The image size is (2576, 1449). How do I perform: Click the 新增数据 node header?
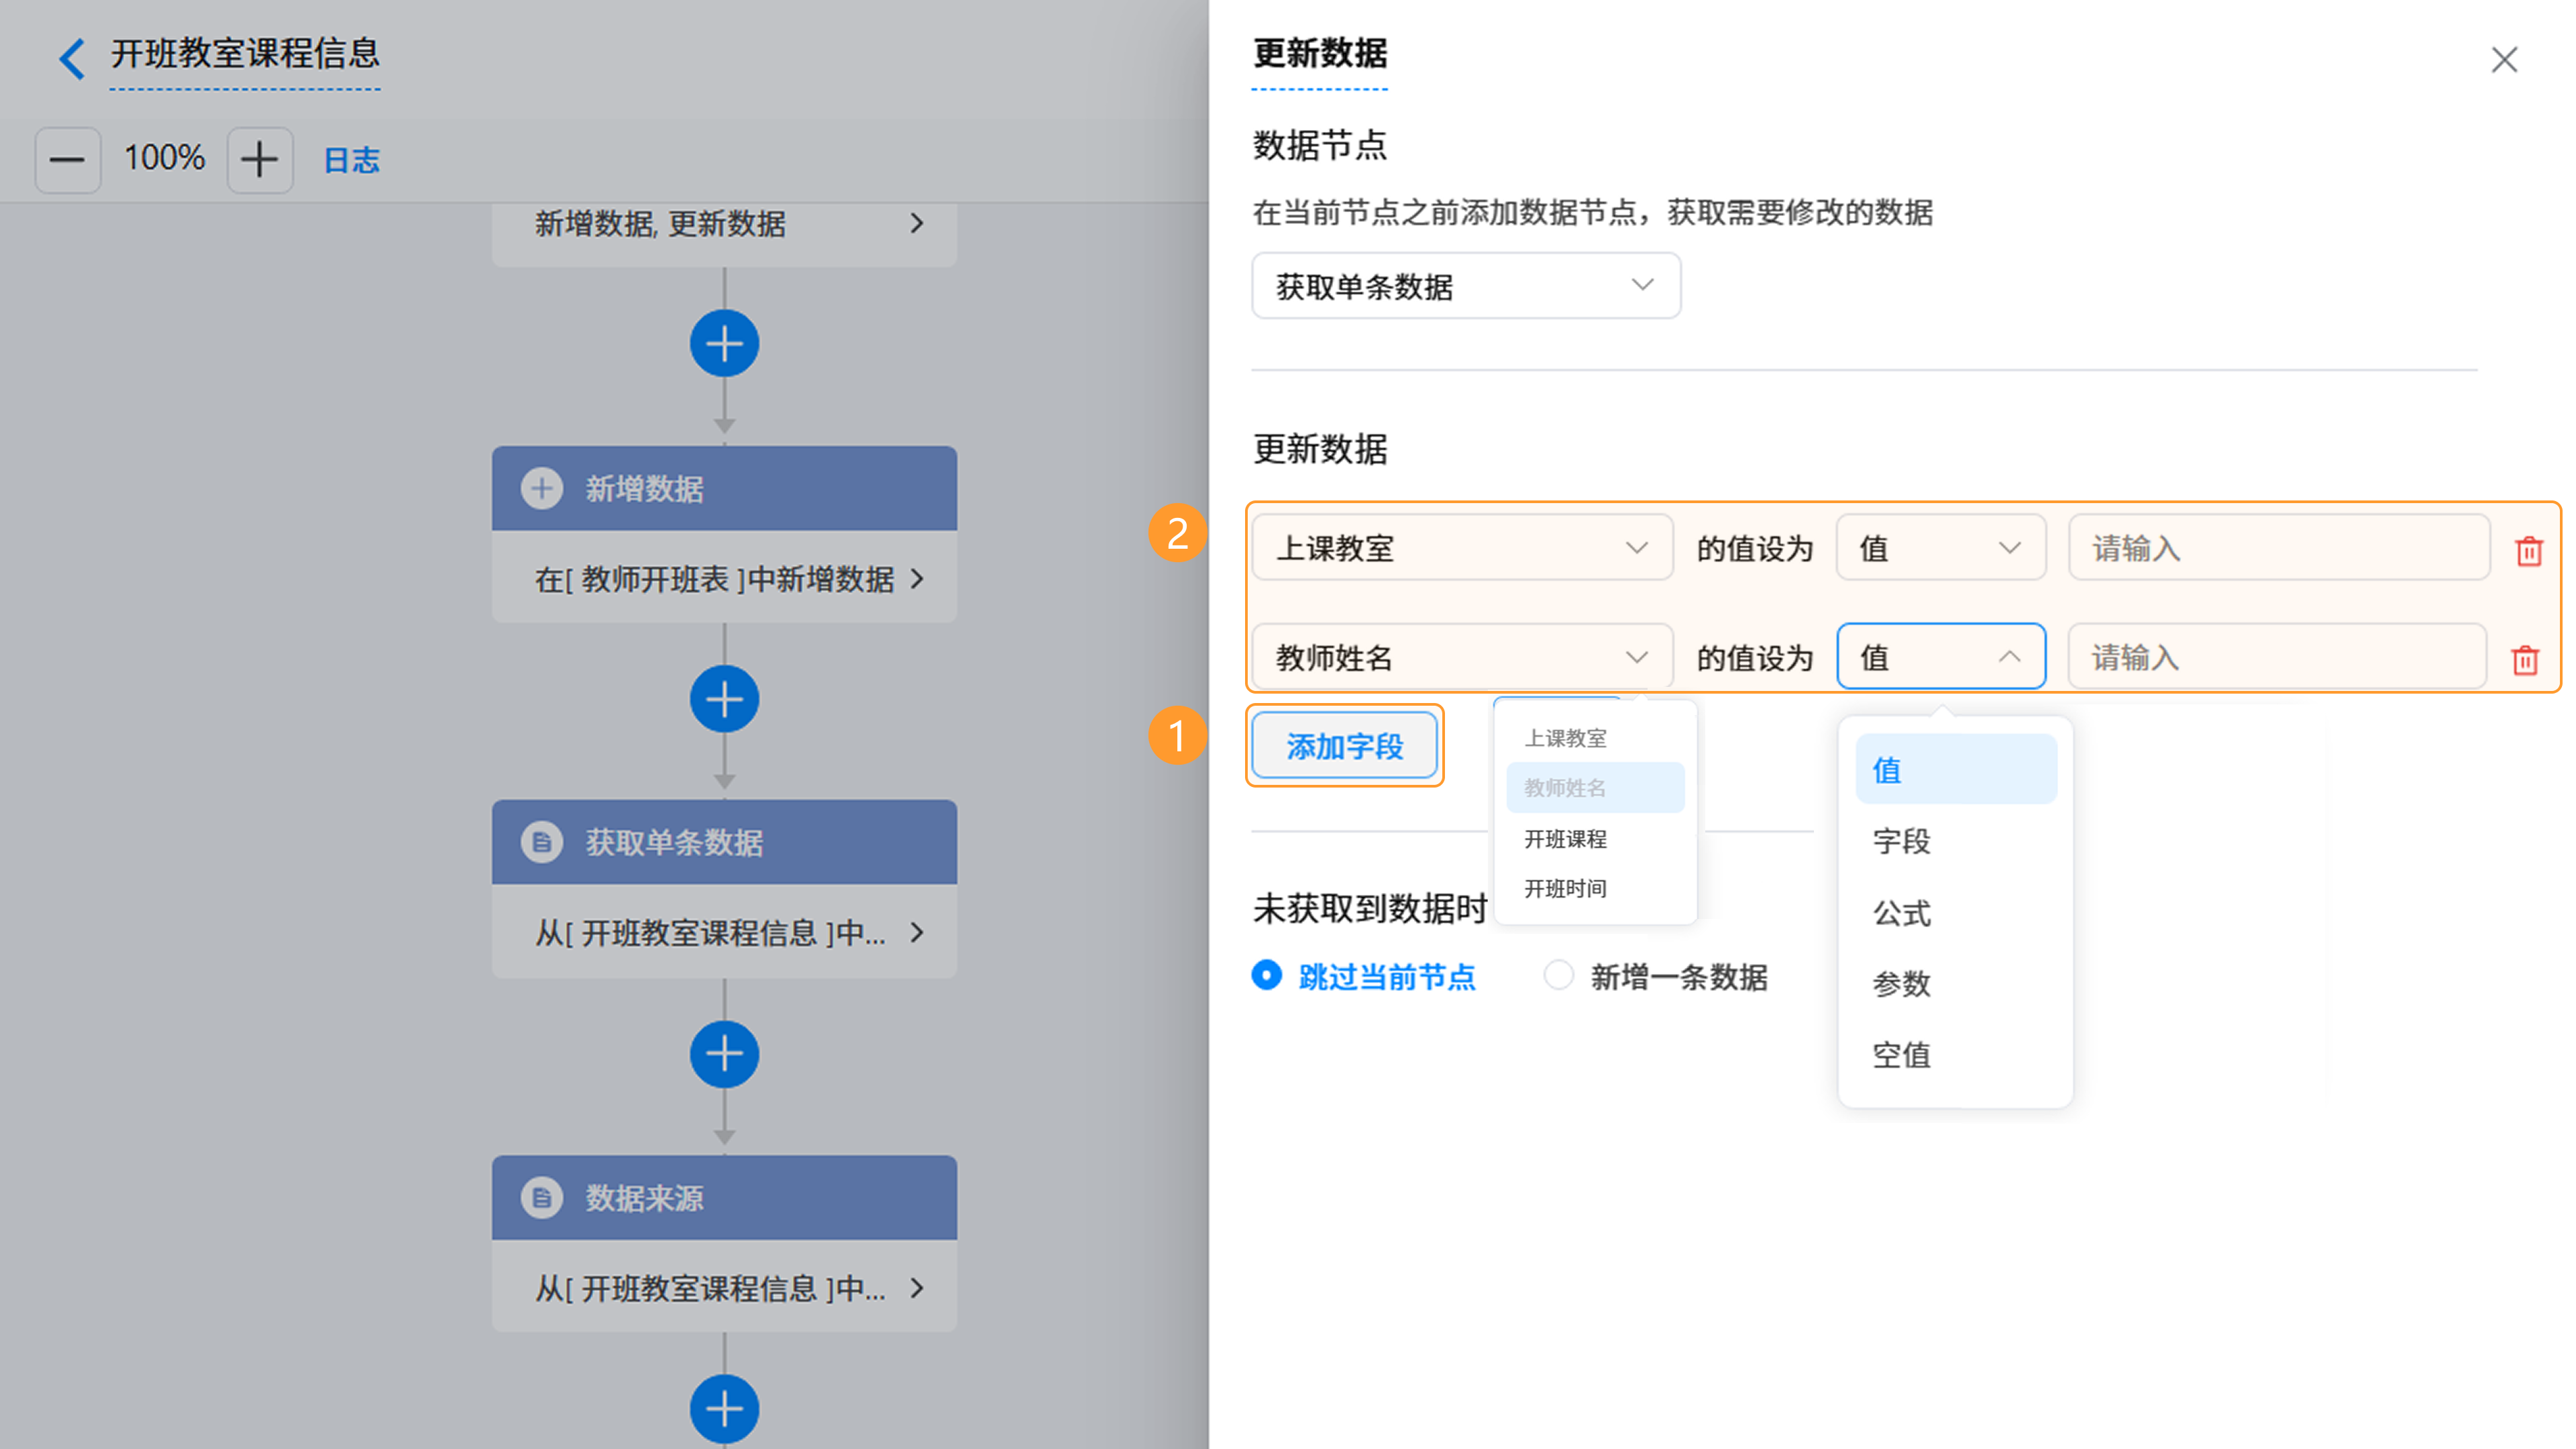pos(725,488)
